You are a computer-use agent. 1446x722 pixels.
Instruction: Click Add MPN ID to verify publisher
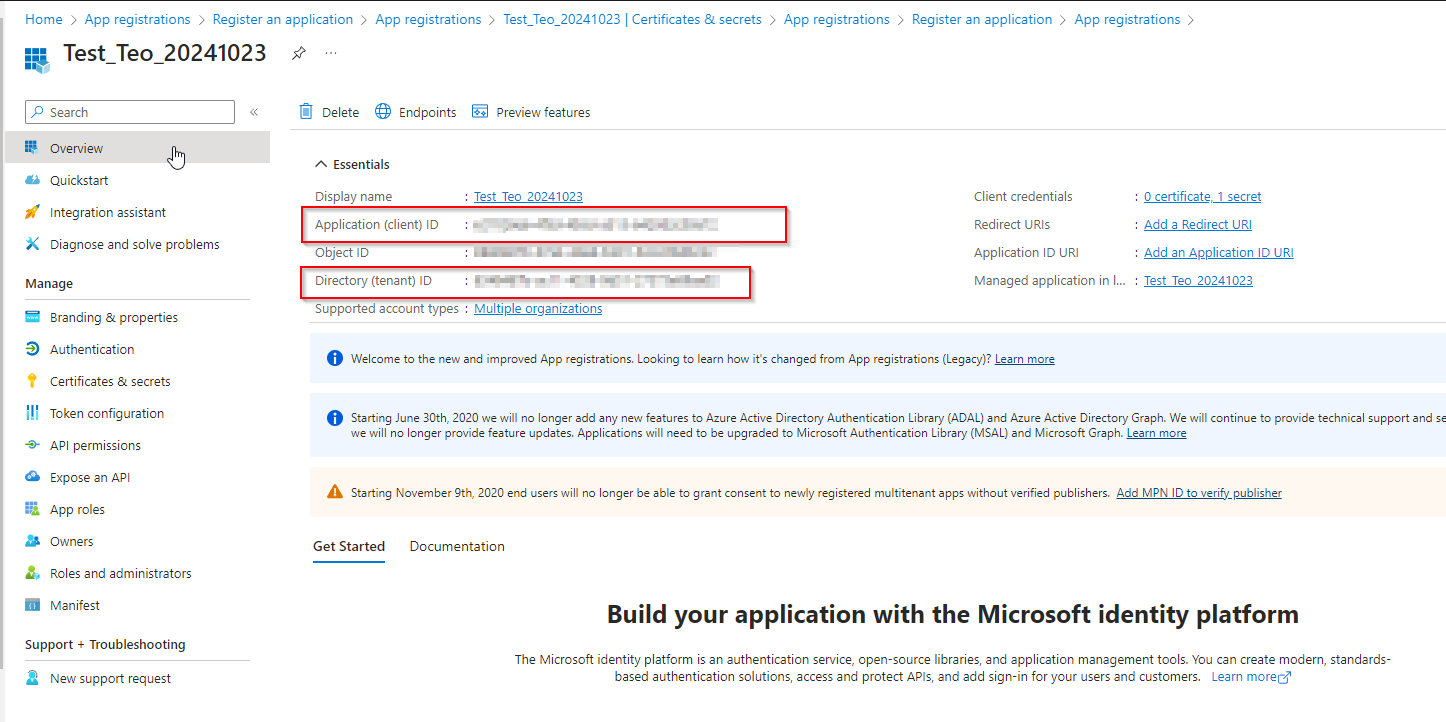pyautogui.click(x=1198, y=493)
